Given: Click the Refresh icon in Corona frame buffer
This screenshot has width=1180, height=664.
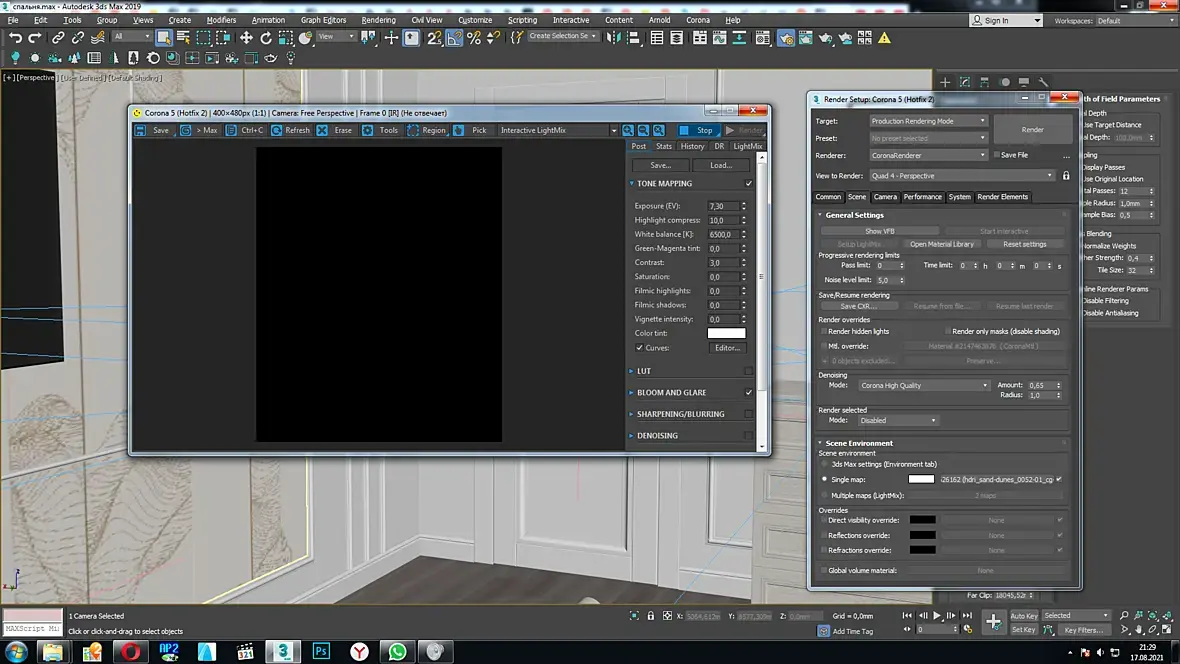Looking at the screenshot, I should click(277, 130).
